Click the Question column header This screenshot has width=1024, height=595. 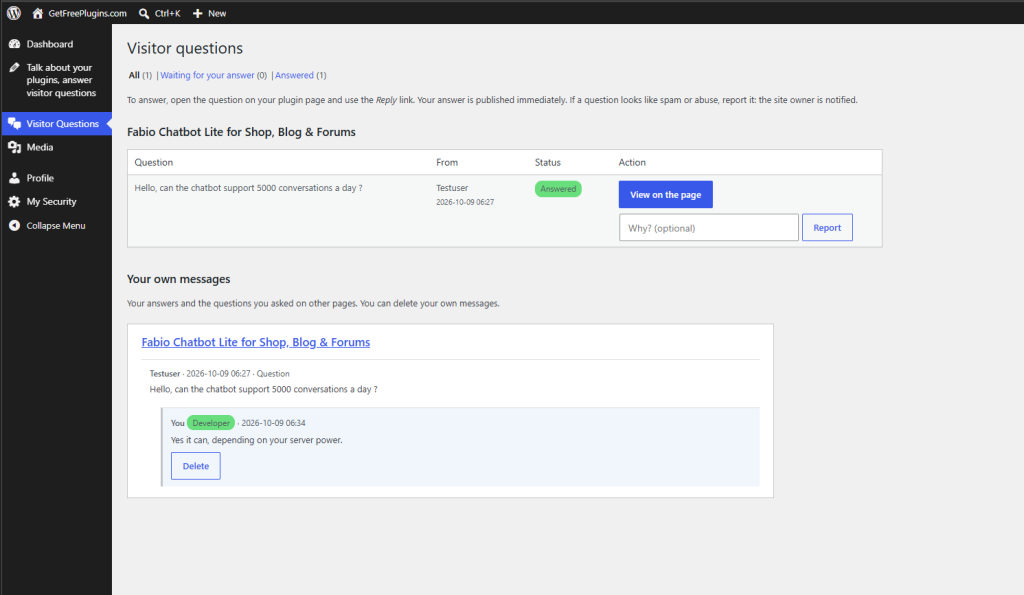[153, 163]
